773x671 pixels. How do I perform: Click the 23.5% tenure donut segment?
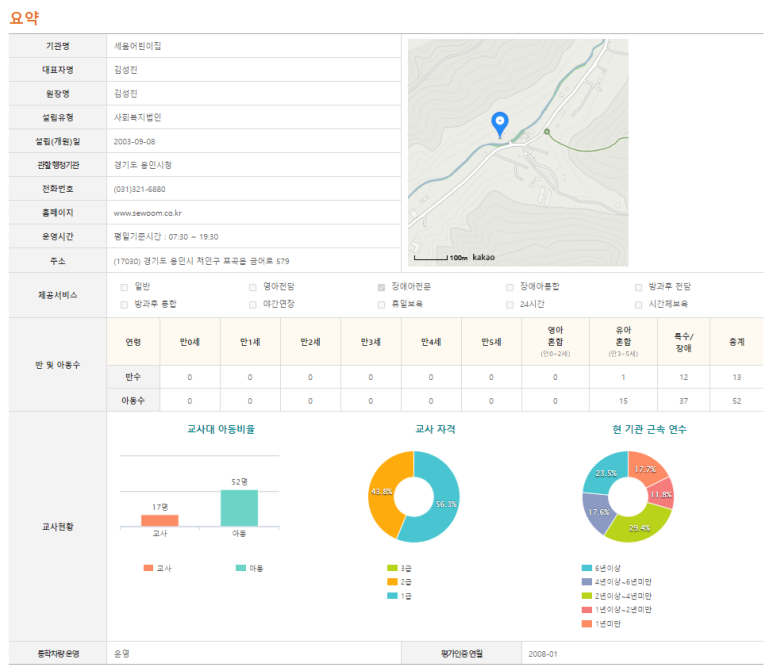[x=606, y=473]
